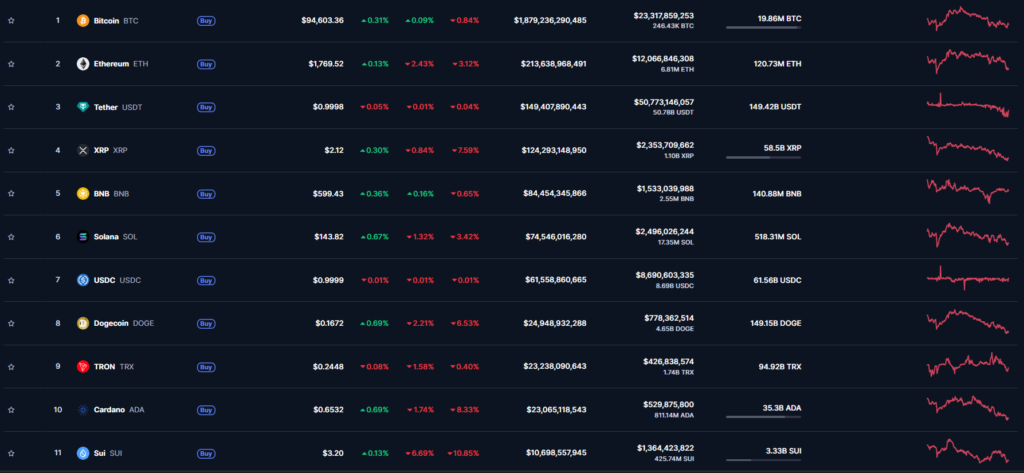Star Ethereum to add to watchlist
The height and width of the screenshot is (473, 1024).
11,64
